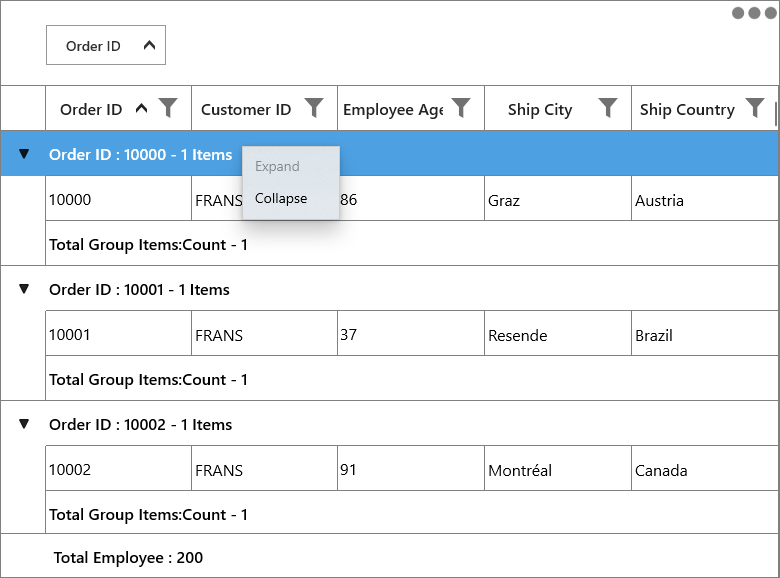Select FRANS cell in order 10001 row
780x578 pixels.
(265, 333)
